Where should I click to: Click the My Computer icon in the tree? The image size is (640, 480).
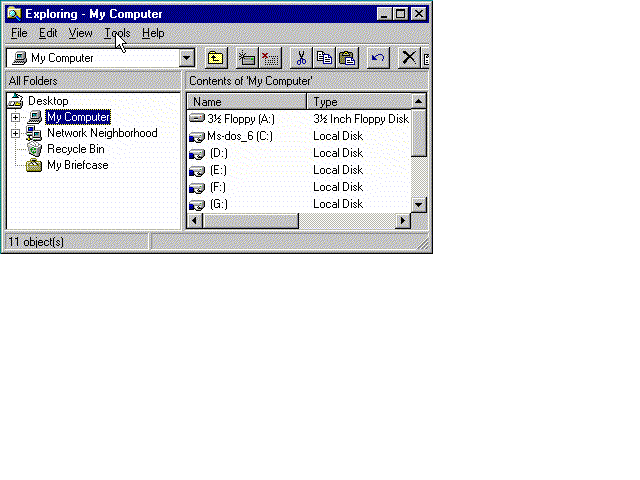(x=35, y=117)
